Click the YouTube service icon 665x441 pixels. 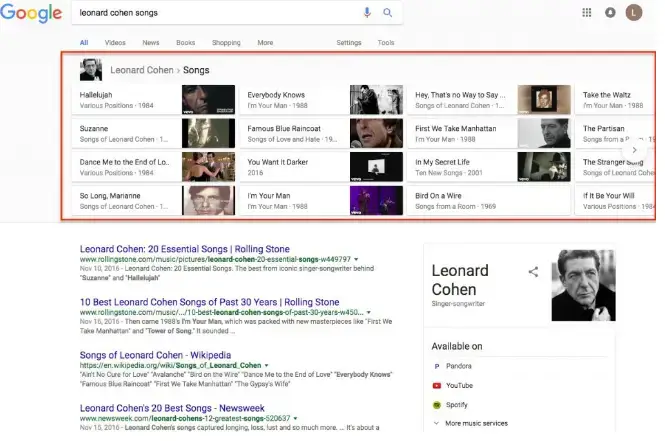coord(436,385)
